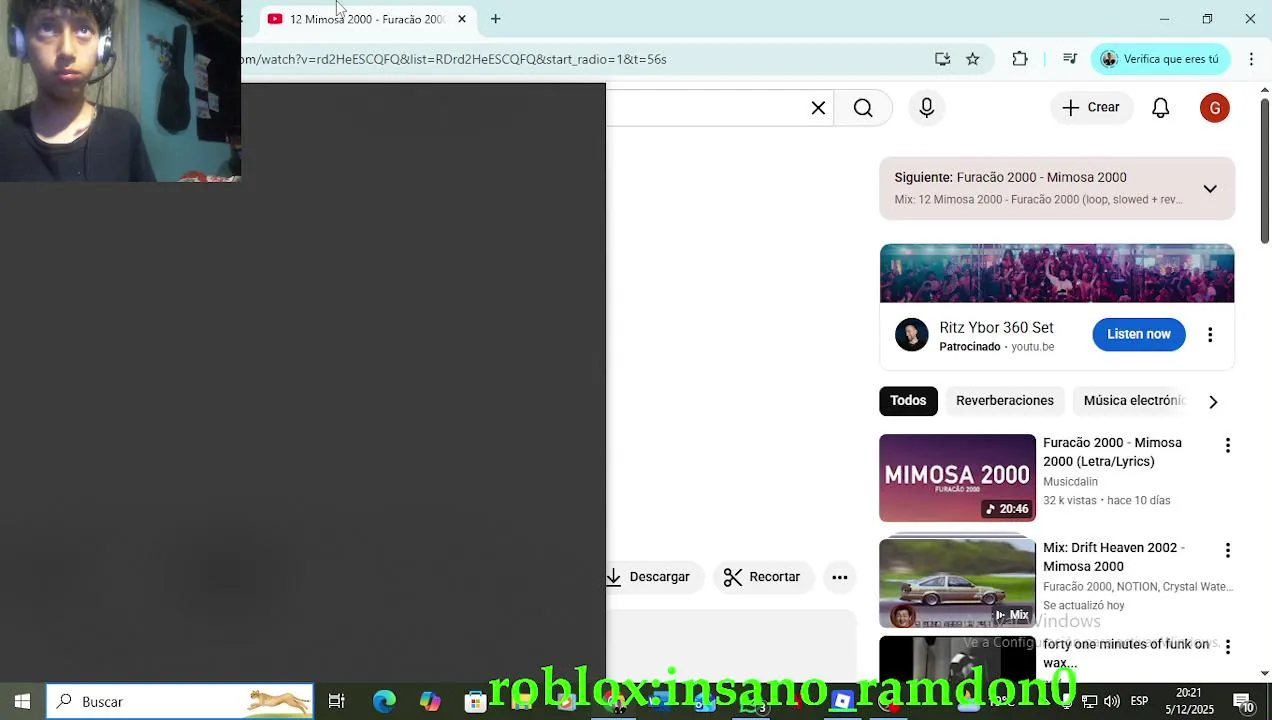Clear the YouTube search box with X

[x=818, y=108]
